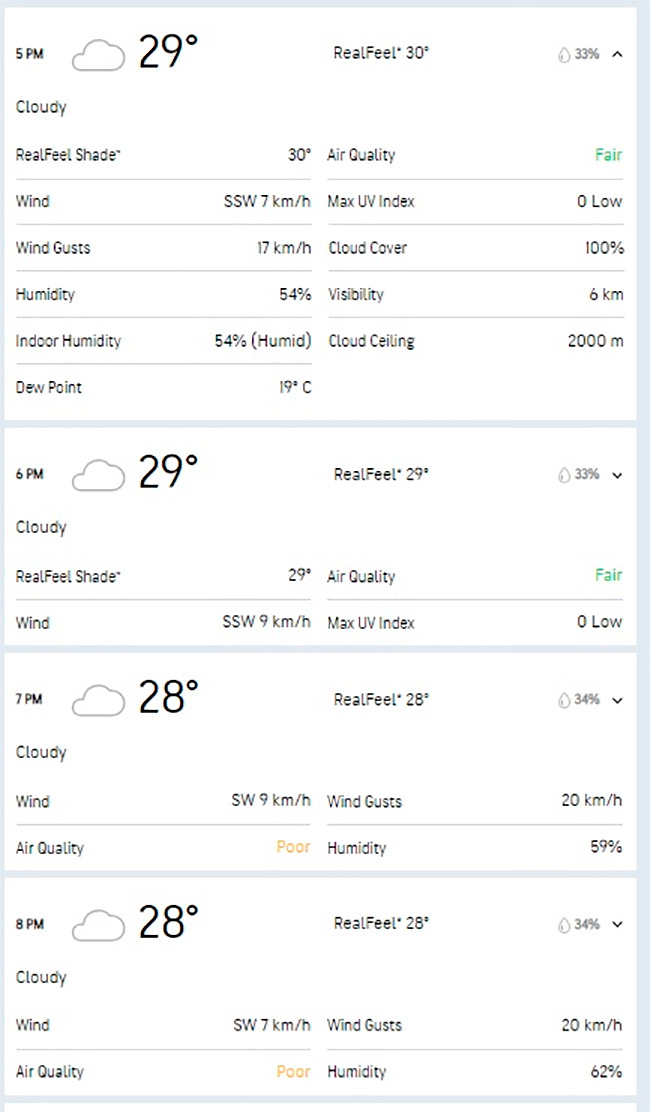Click the cloud icon for 8 PM

pos(99,925)
